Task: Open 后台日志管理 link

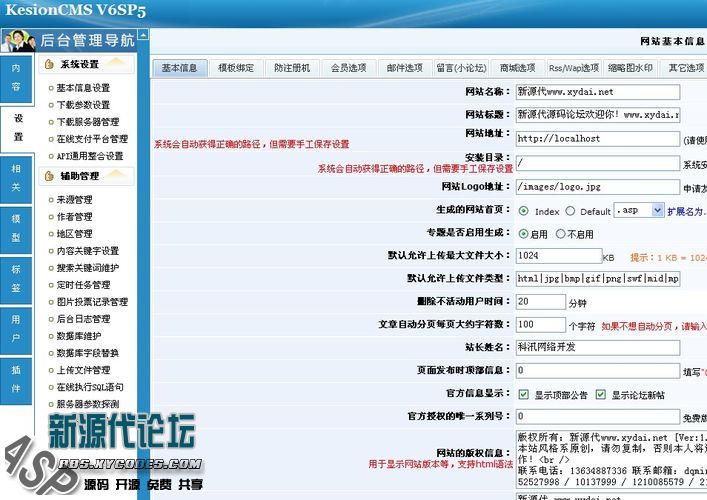Action: click(83, 319)
